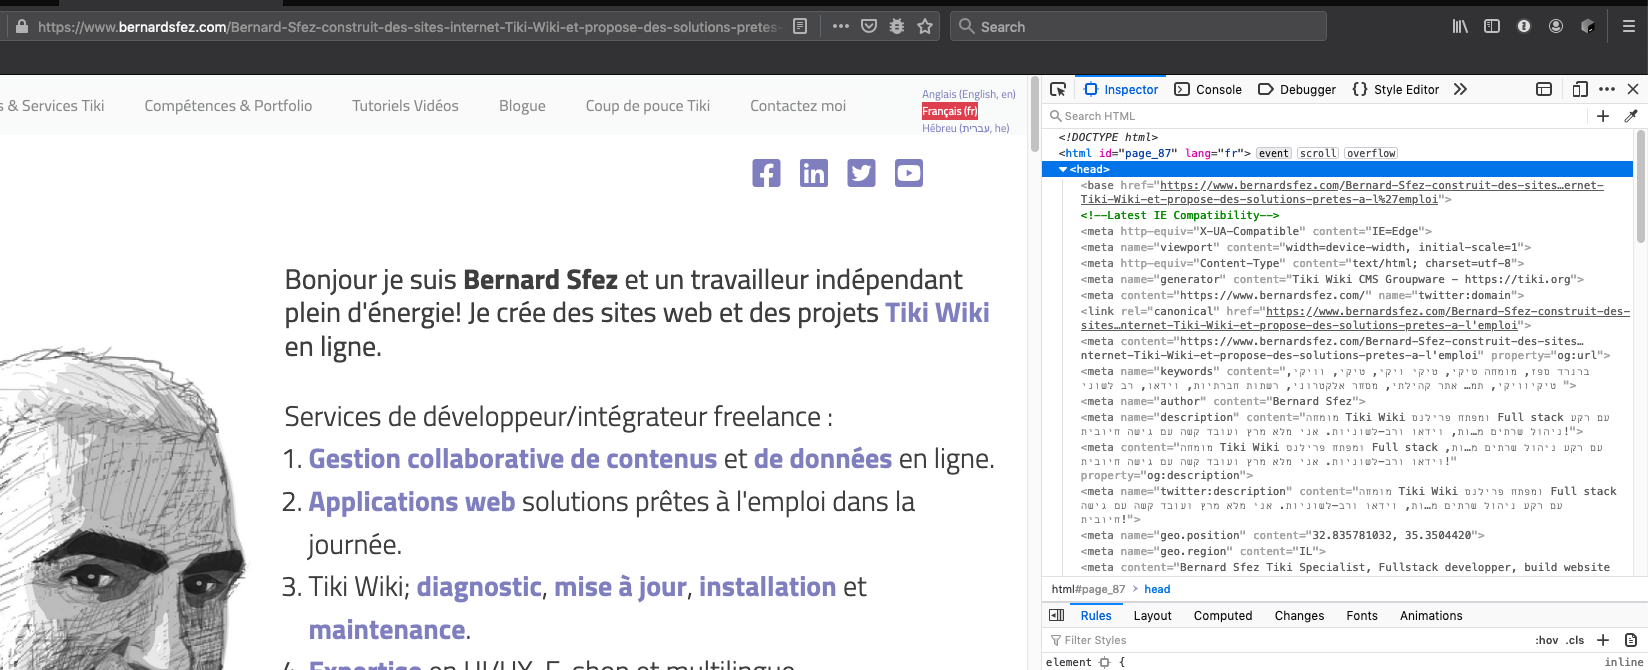
Task: Click the site lock security icon
Action: (22, 27)
